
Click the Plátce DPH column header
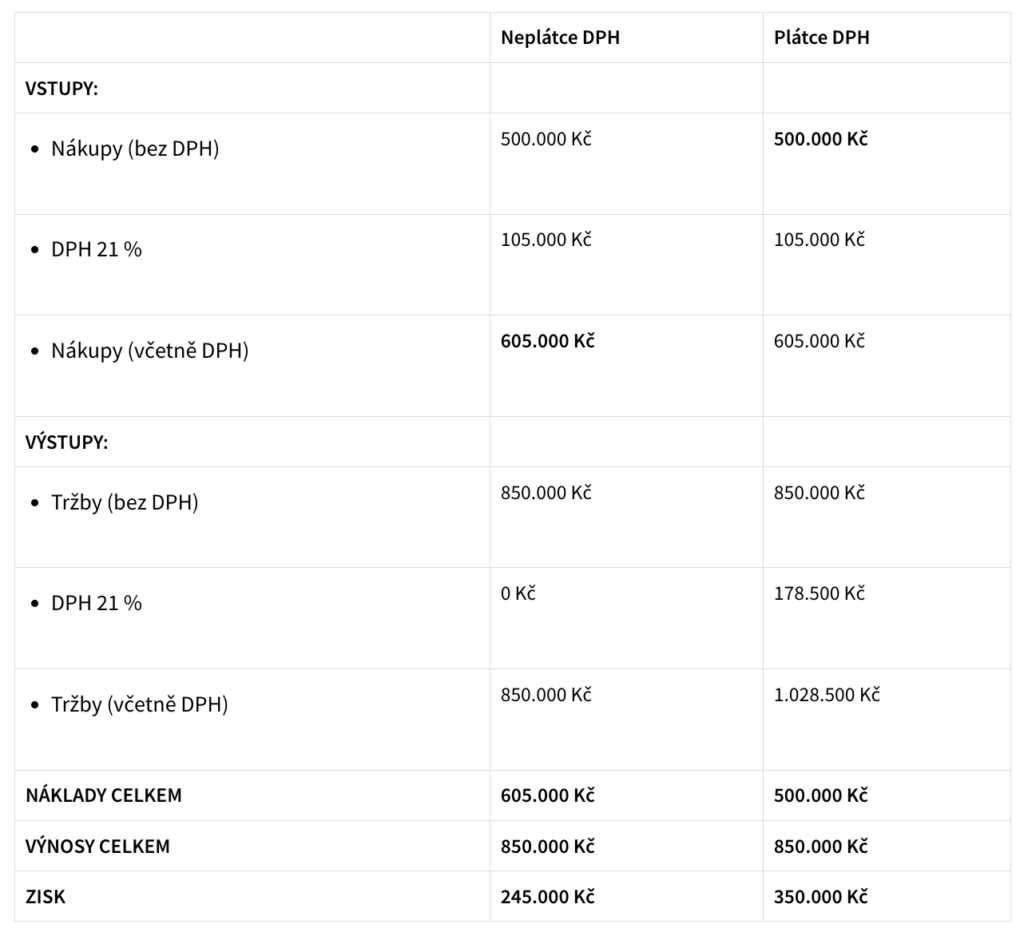[821, 38]
